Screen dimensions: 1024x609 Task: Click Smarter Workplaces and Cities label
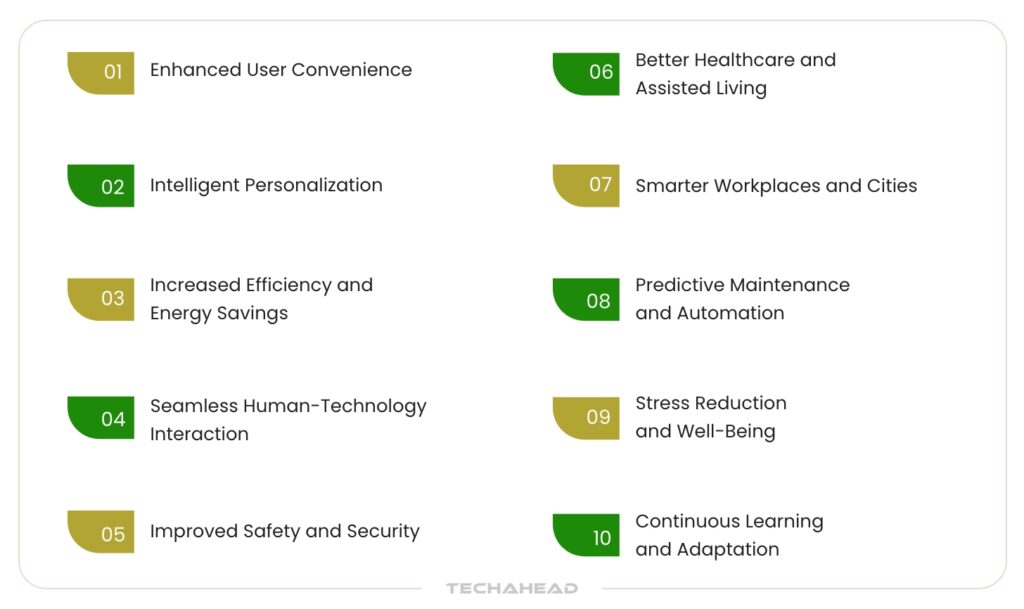point(776,186)
